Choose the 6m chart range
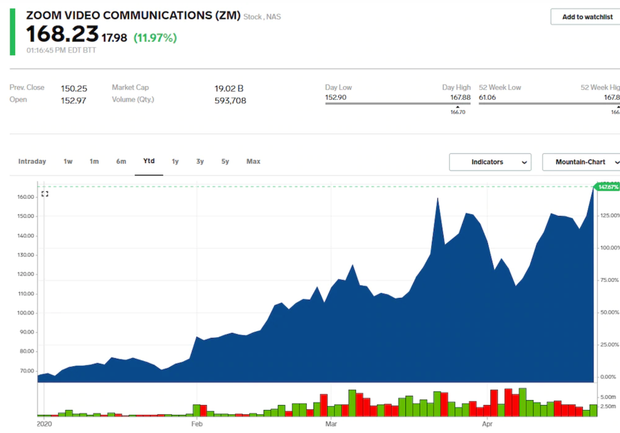This screenshot has width=620, height=433. (121, 161)
